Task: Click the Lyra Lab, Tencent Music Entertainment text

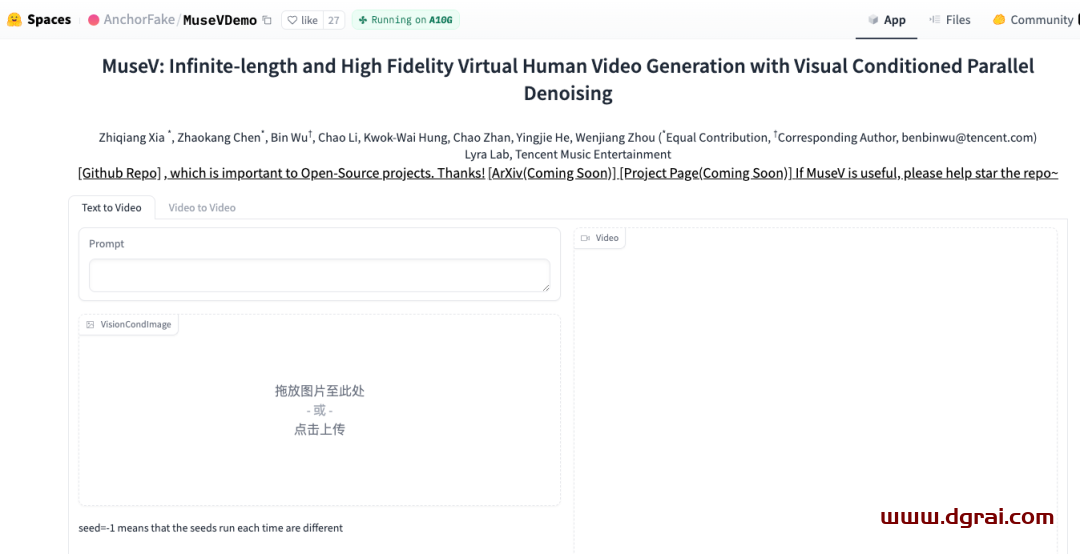Action: coord(568,154)
